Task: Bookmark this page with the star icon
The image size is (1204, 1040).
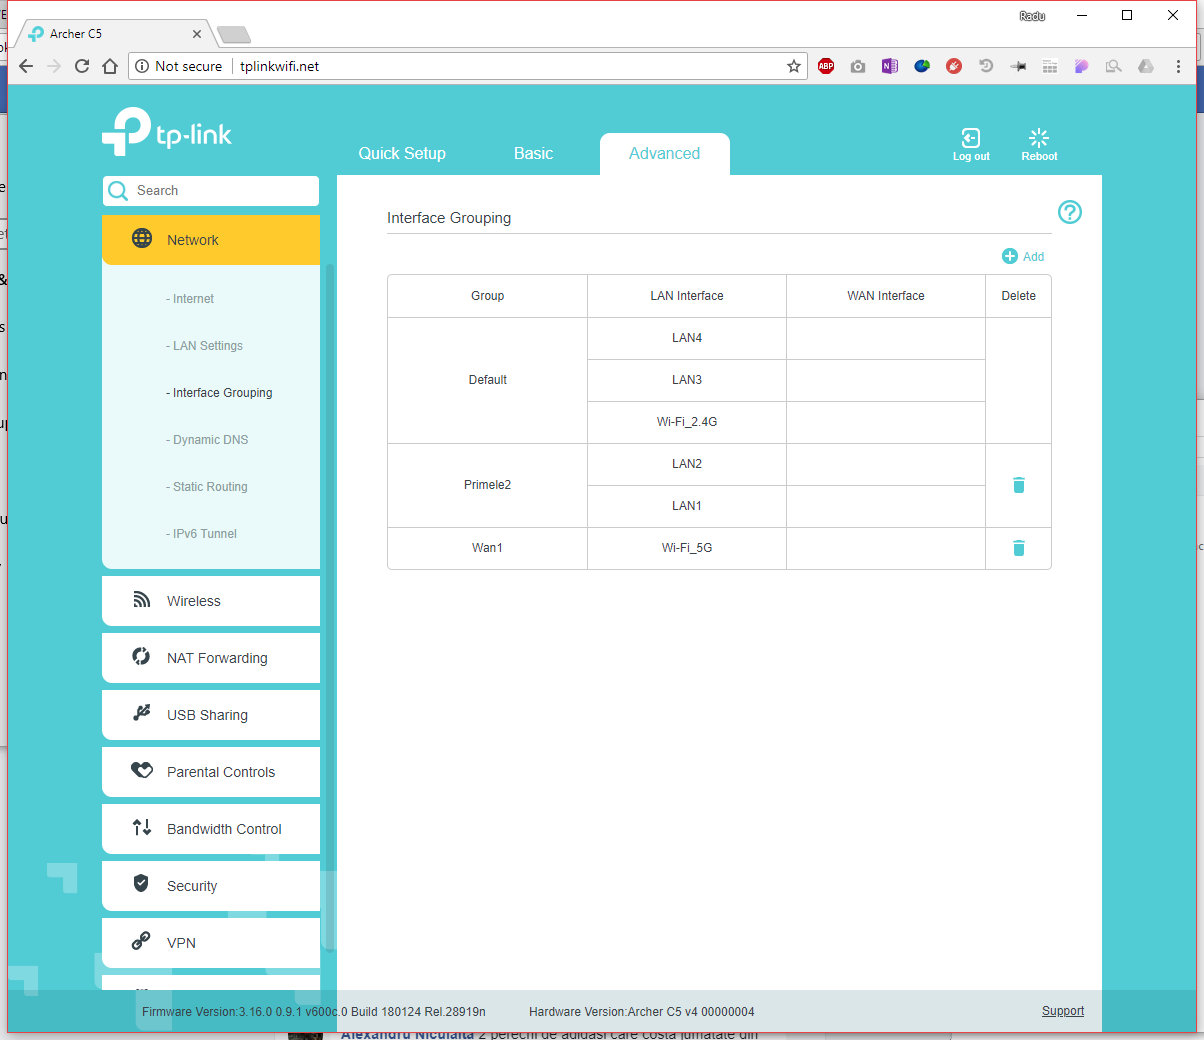Action: click(x=794, y=66)
